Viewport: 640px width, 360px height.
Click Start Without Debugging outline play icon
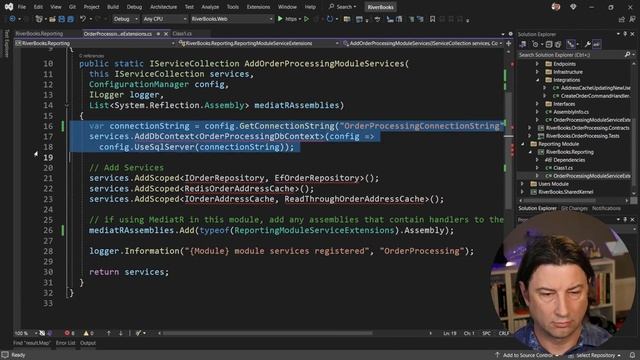pos(306,19)
